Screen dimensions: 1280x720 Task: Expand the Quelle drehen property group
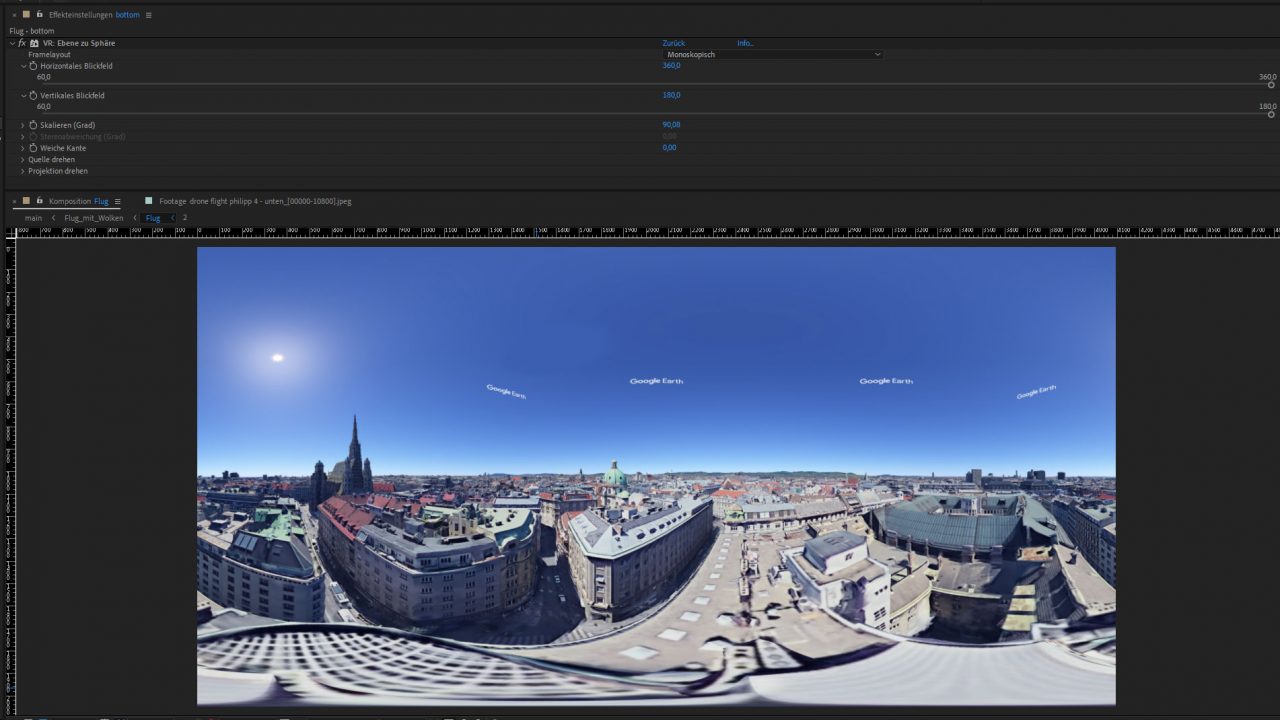(23, 160)
